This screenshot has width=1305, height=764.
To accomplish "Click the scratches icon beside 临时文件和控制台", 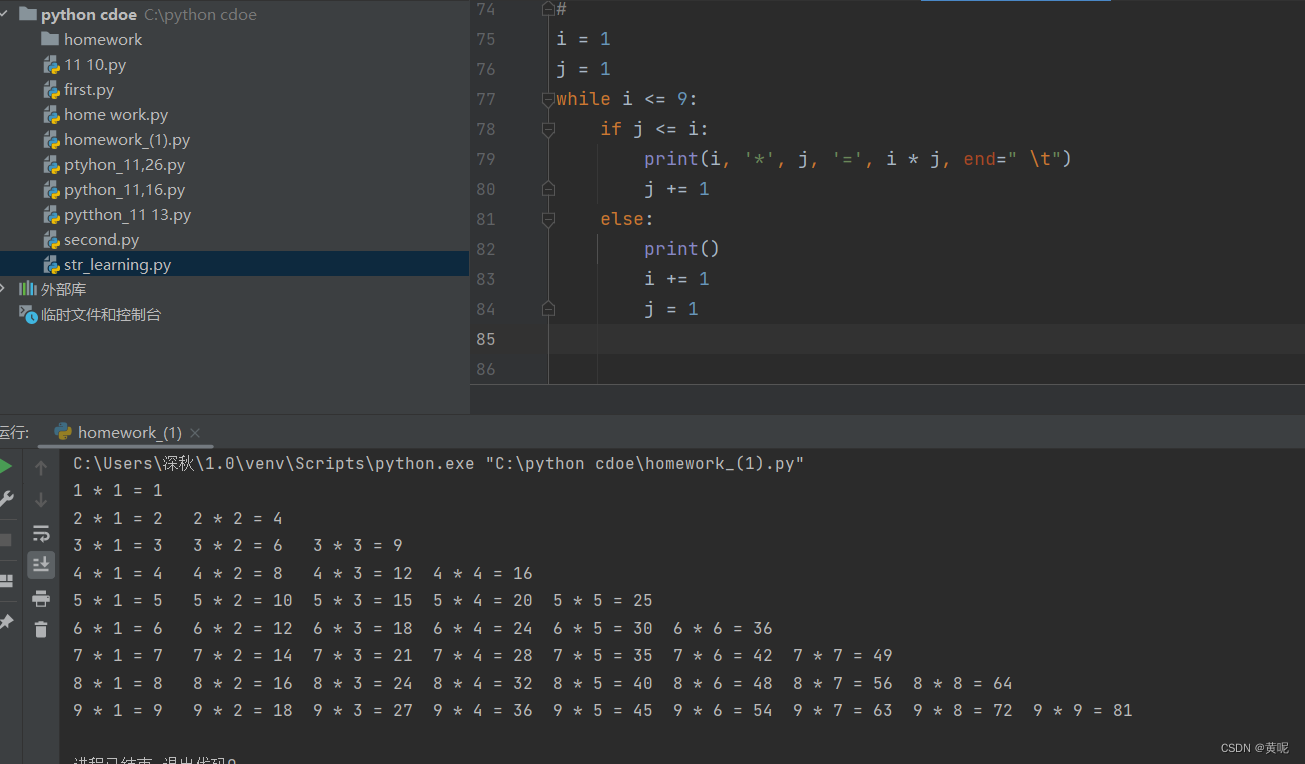I will (x=28, y=314).
